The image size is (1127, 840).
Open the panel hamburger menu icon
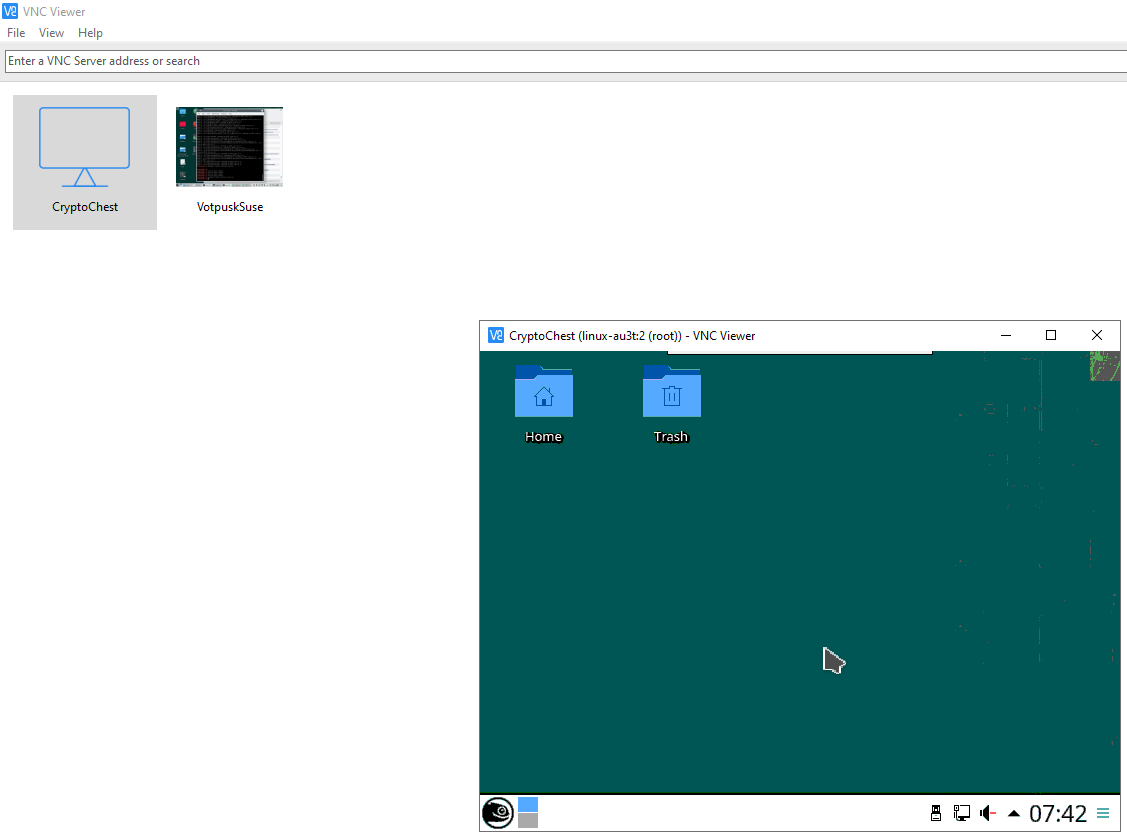tap(1103, 813)
